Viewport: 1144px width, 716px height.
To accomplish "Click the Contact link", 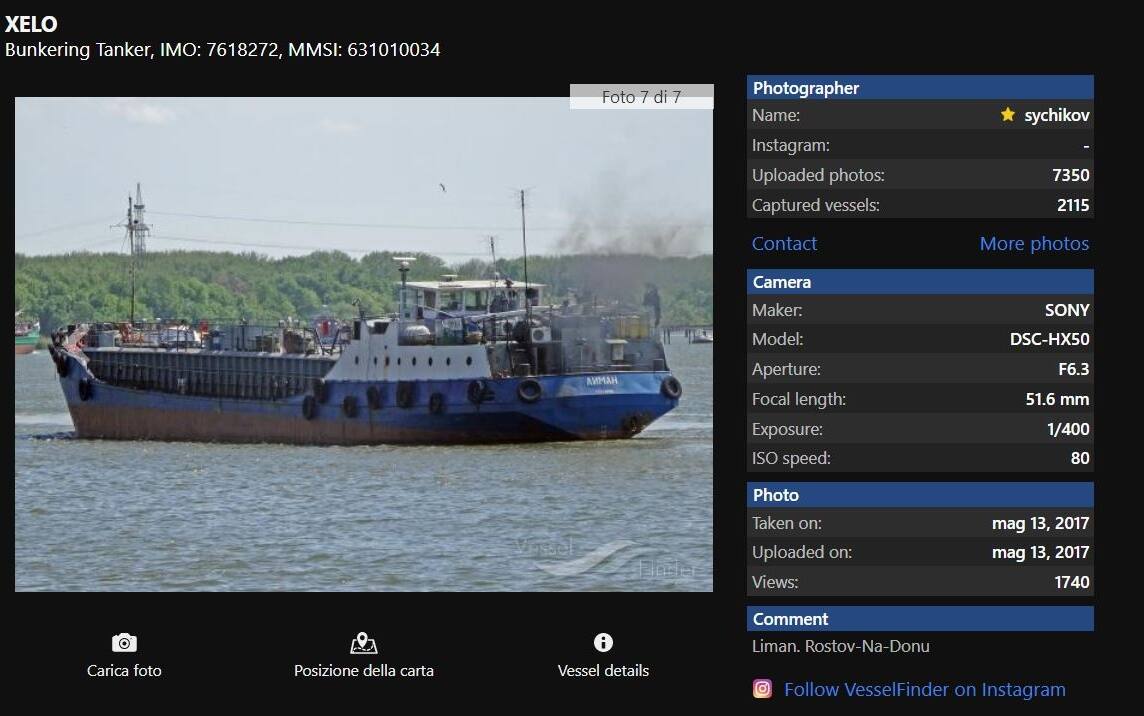I will coord(784,243).
